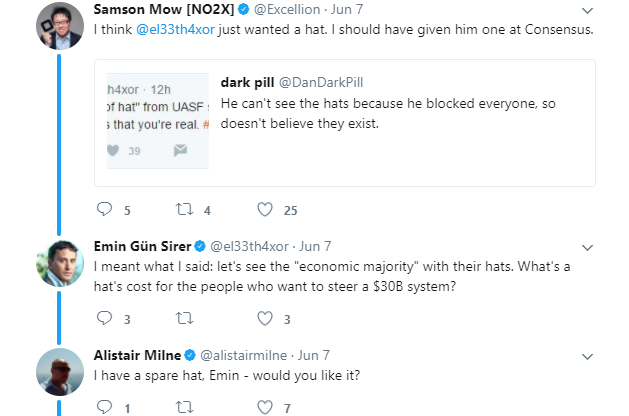Like Emin Gün Sirer's tweet
The width and height of the screenshot is (629, 416).
265,319
